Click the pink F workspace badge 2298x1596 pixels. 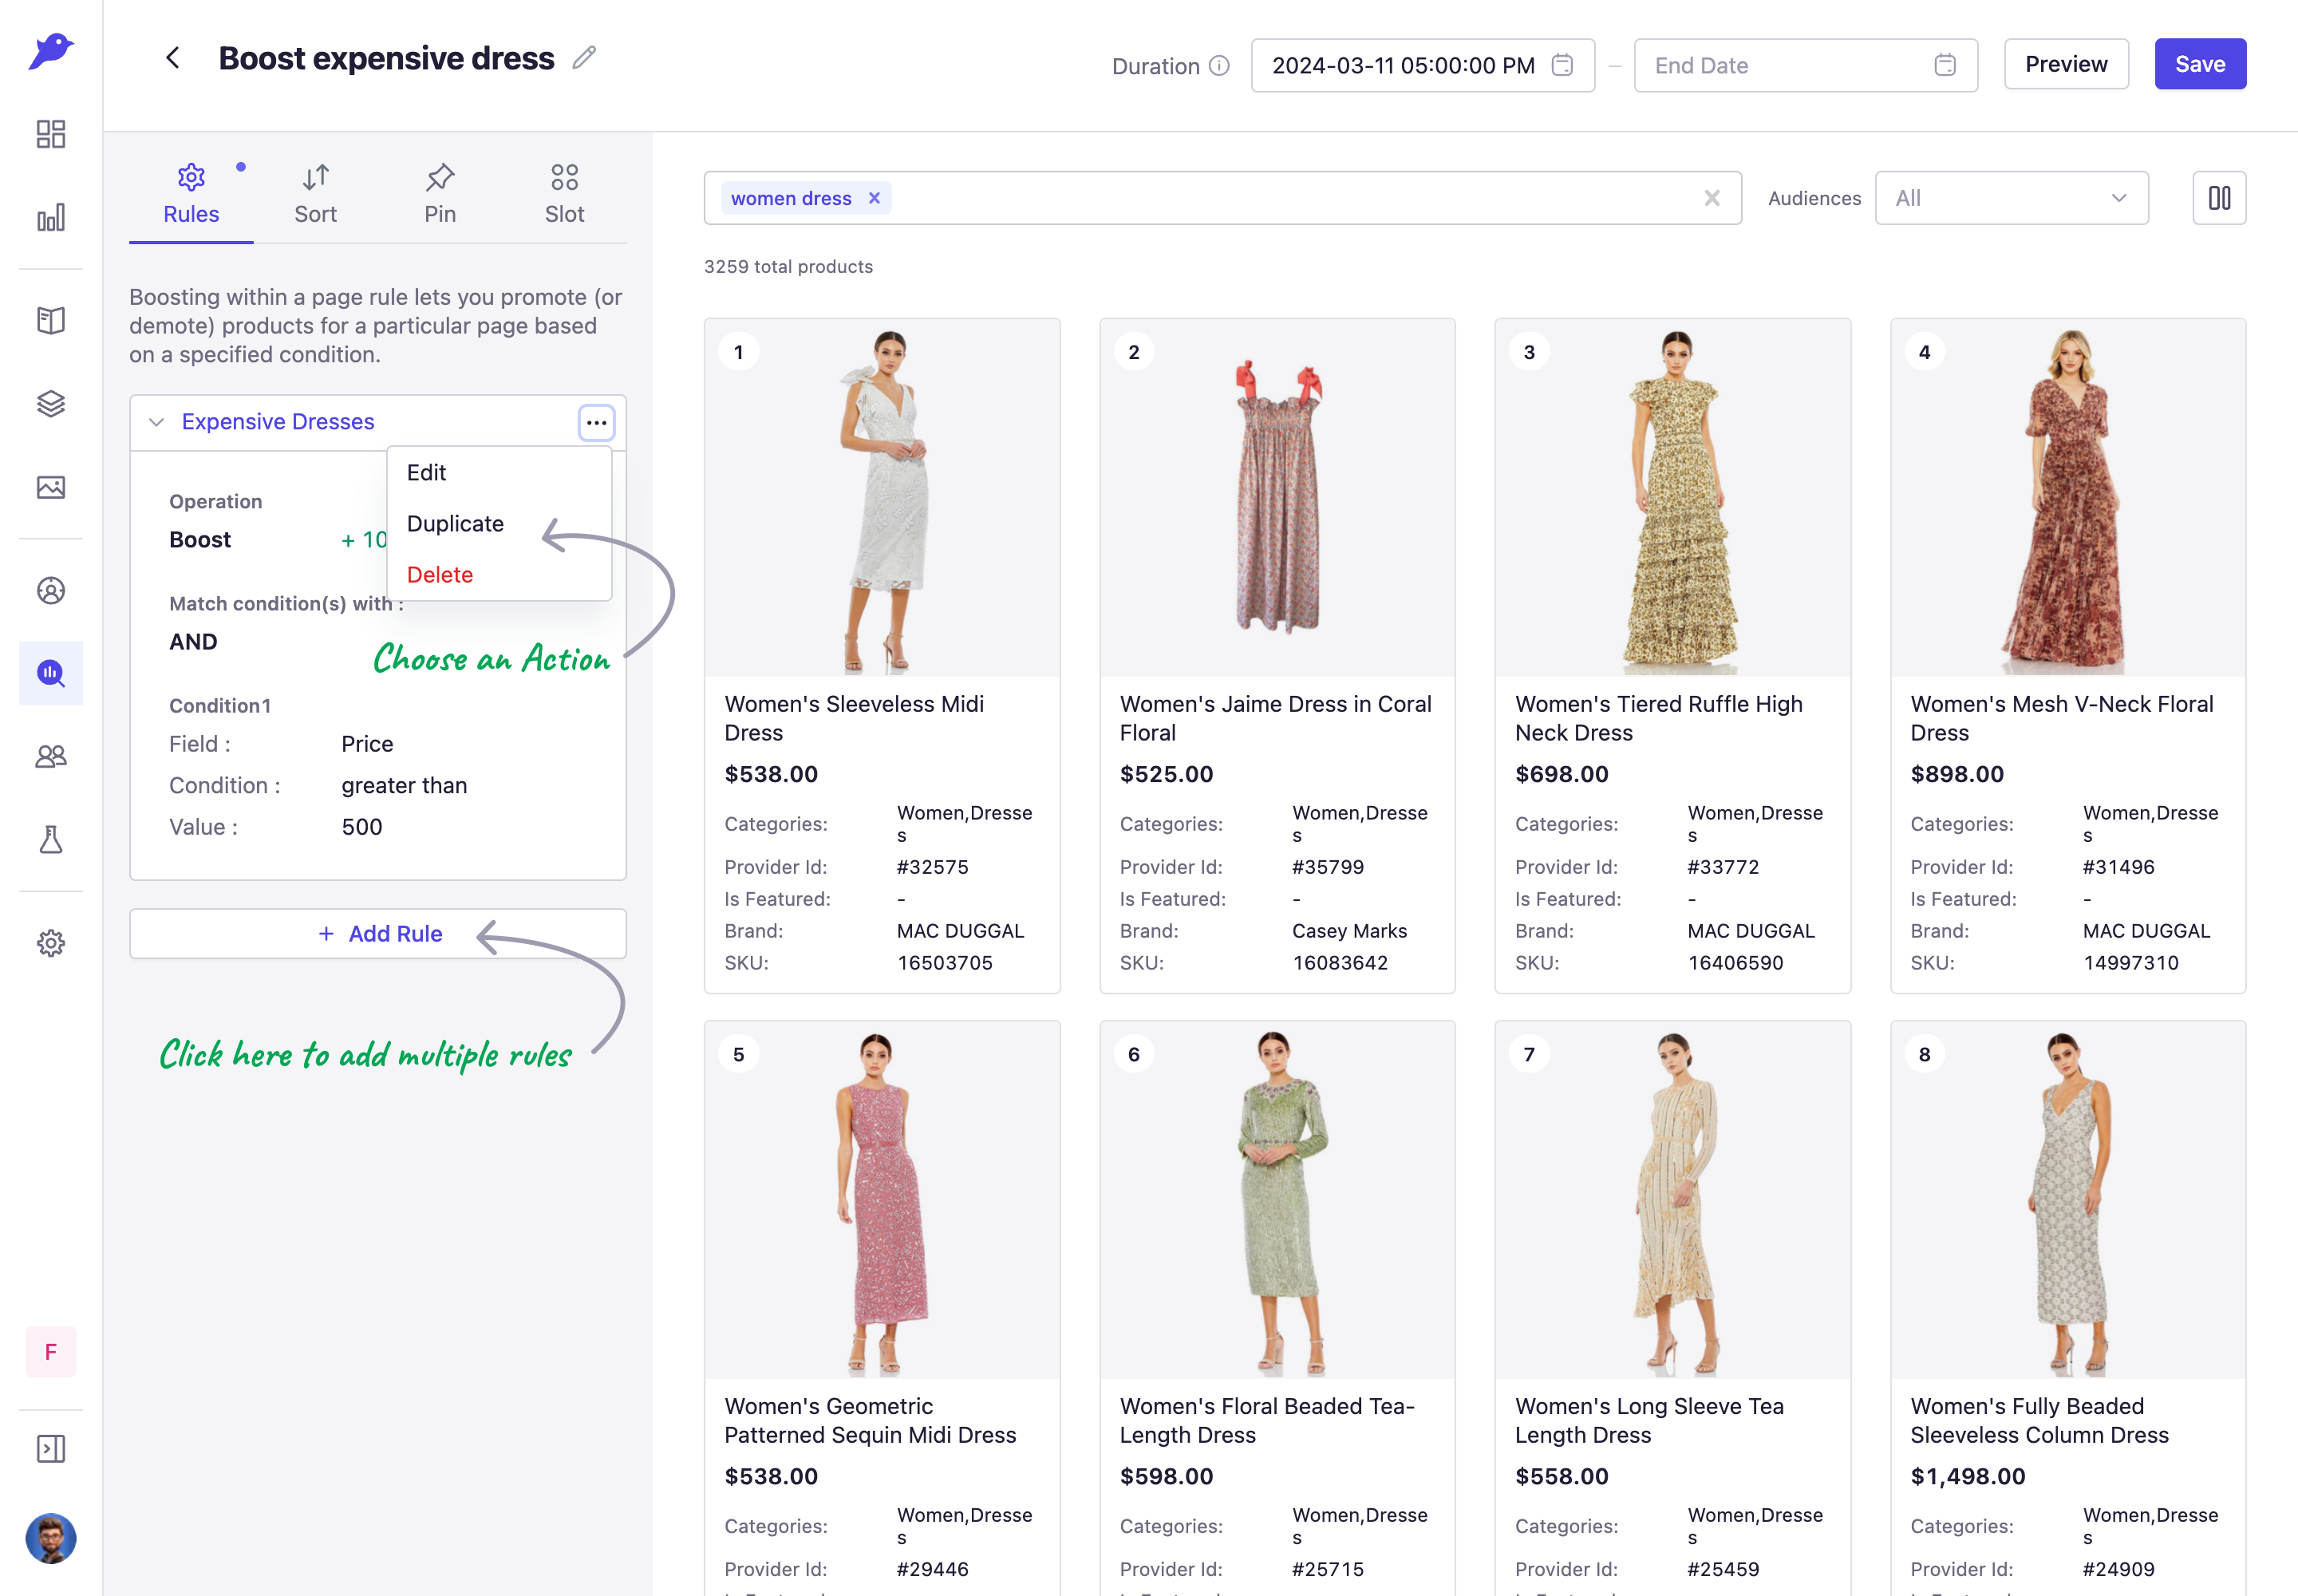51,1352
